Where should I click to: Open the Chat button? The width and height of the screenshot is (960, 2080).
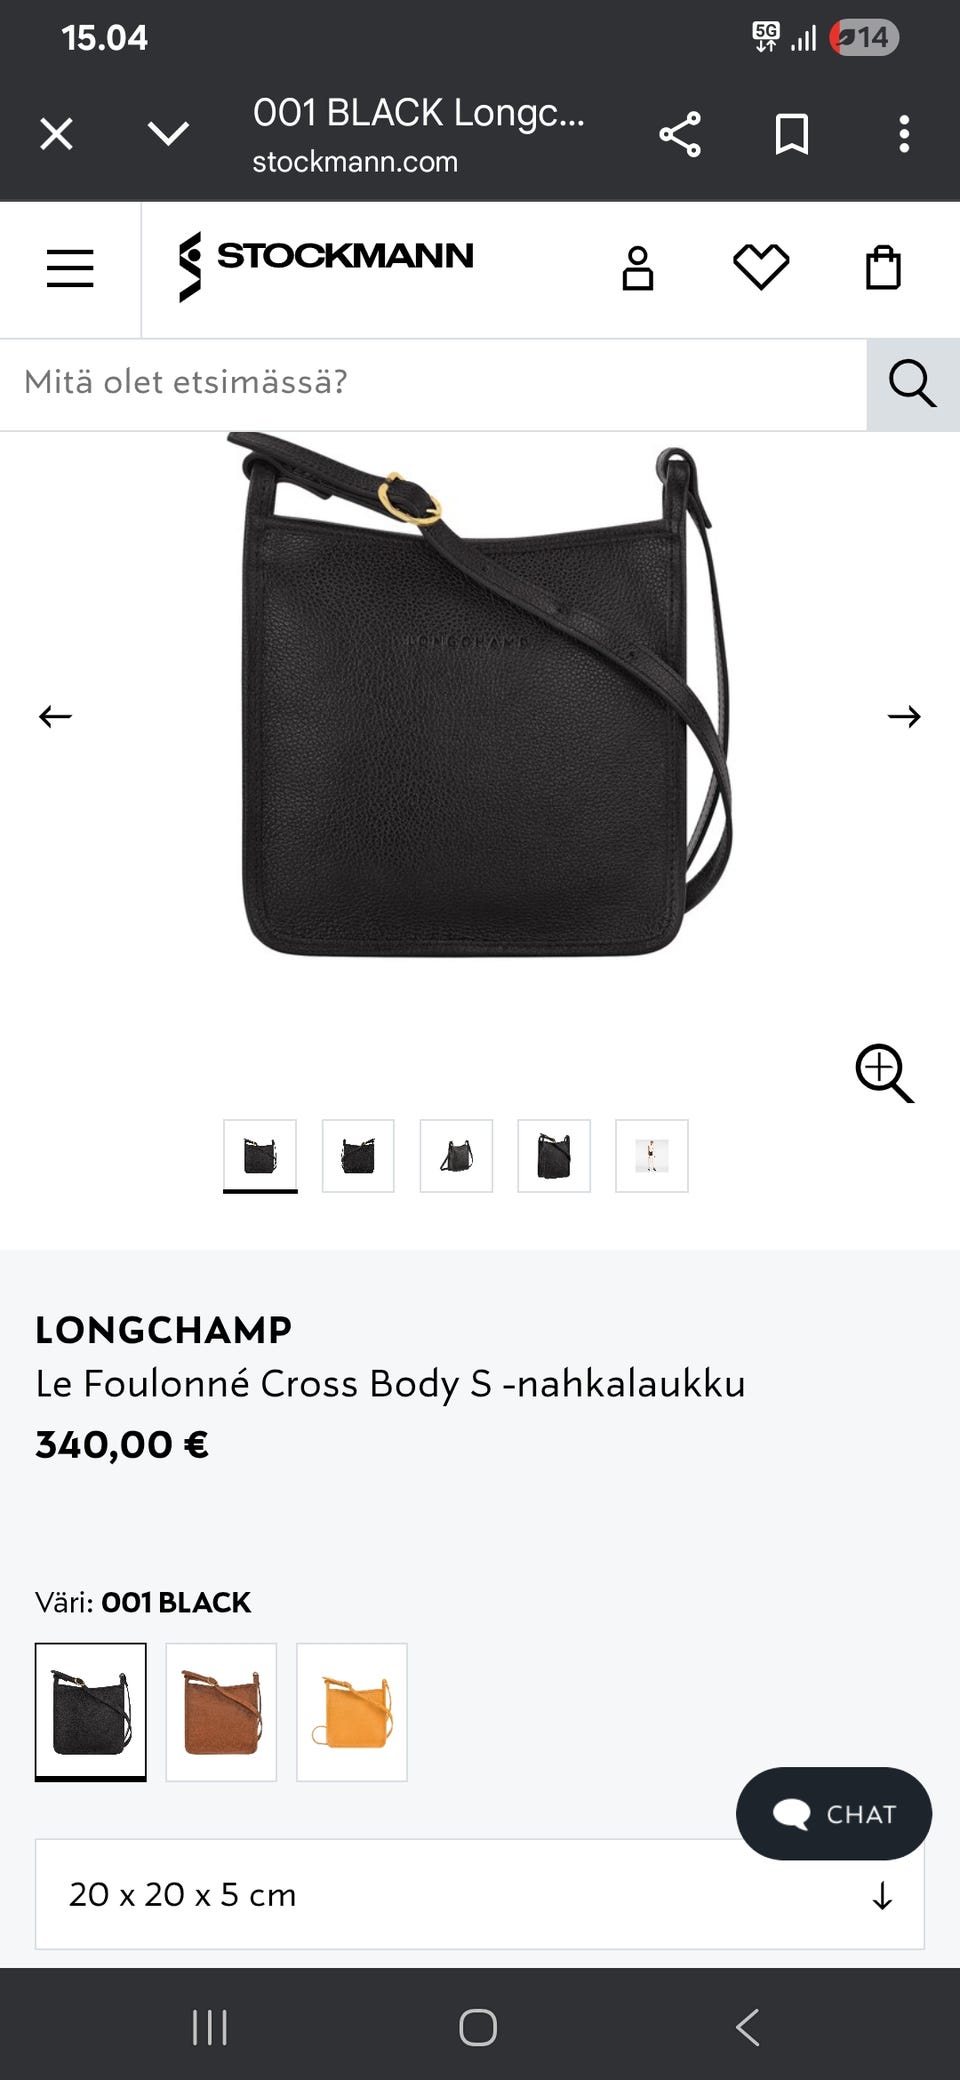834,1814
